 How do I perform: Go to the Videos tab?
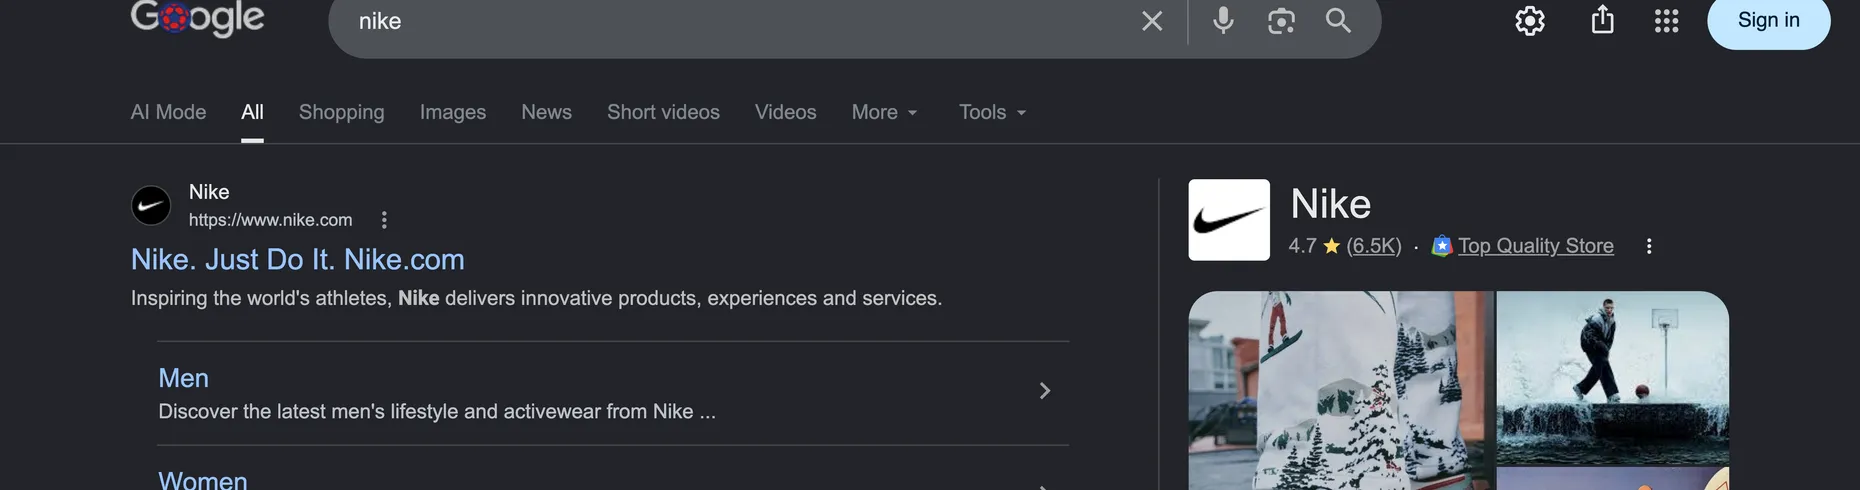tap(785, 112)
